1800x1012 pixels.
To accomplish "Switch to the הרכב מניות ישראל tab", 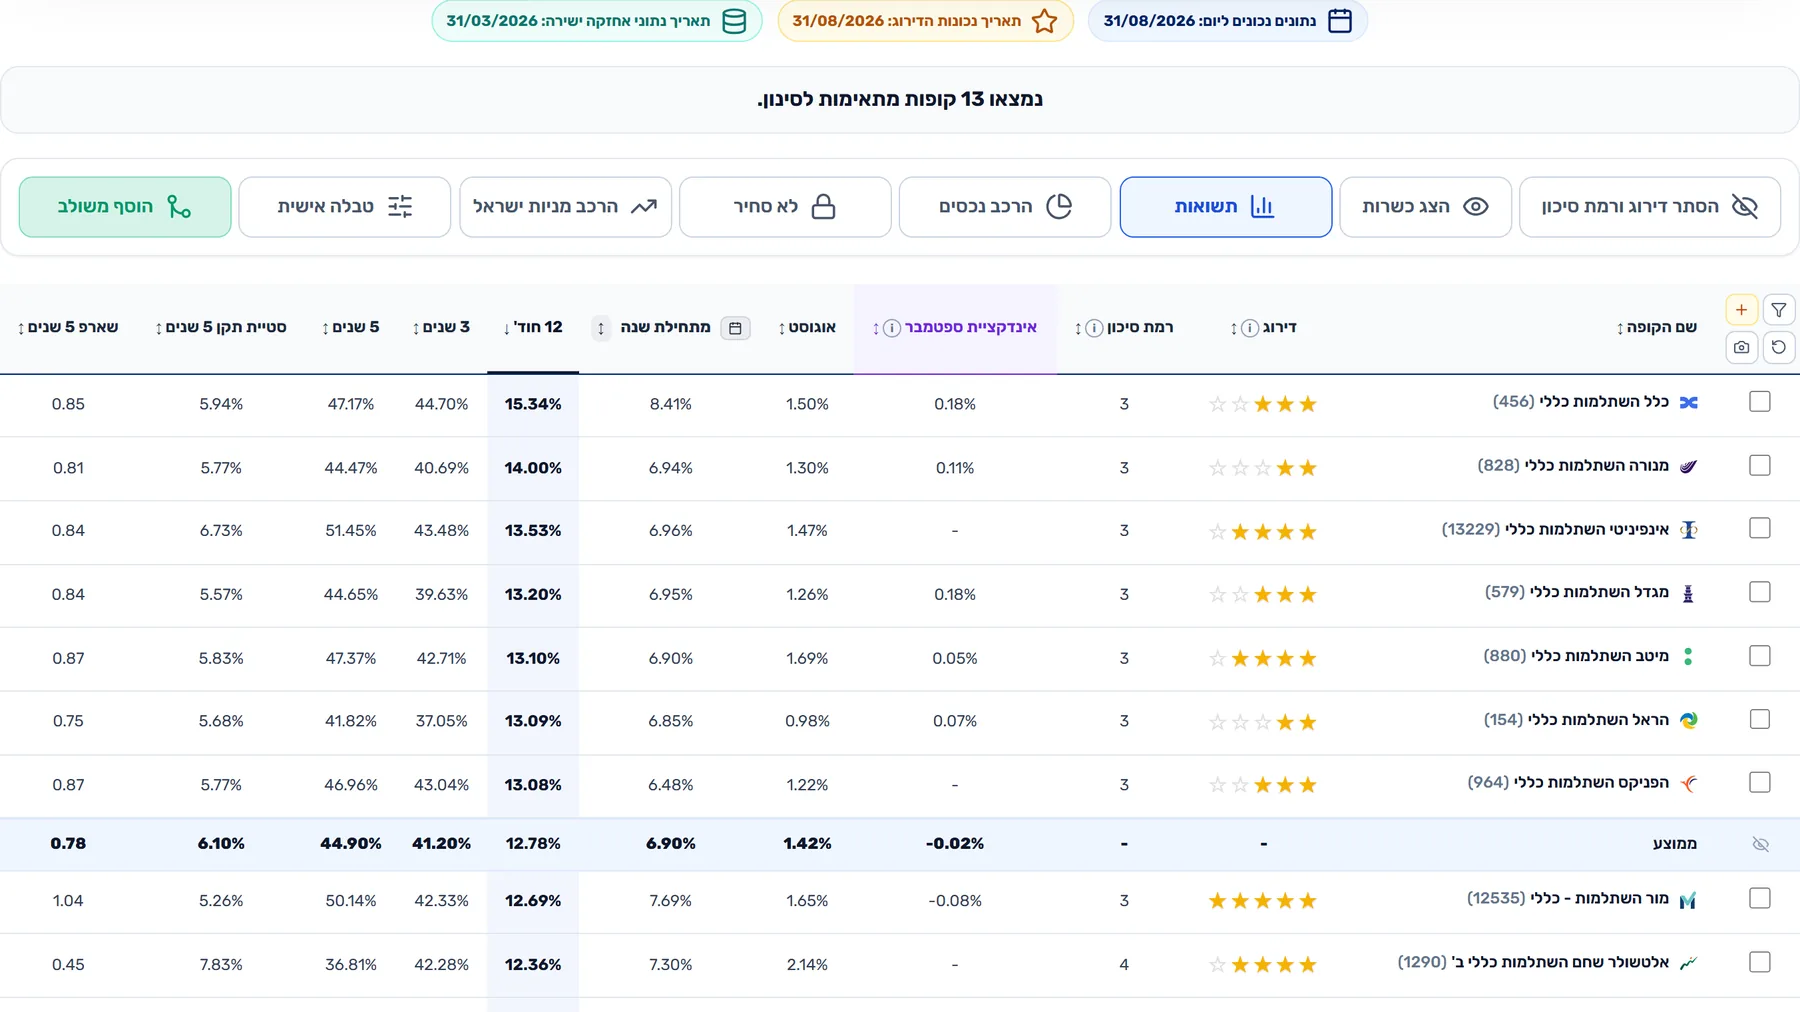I will 565,207.
